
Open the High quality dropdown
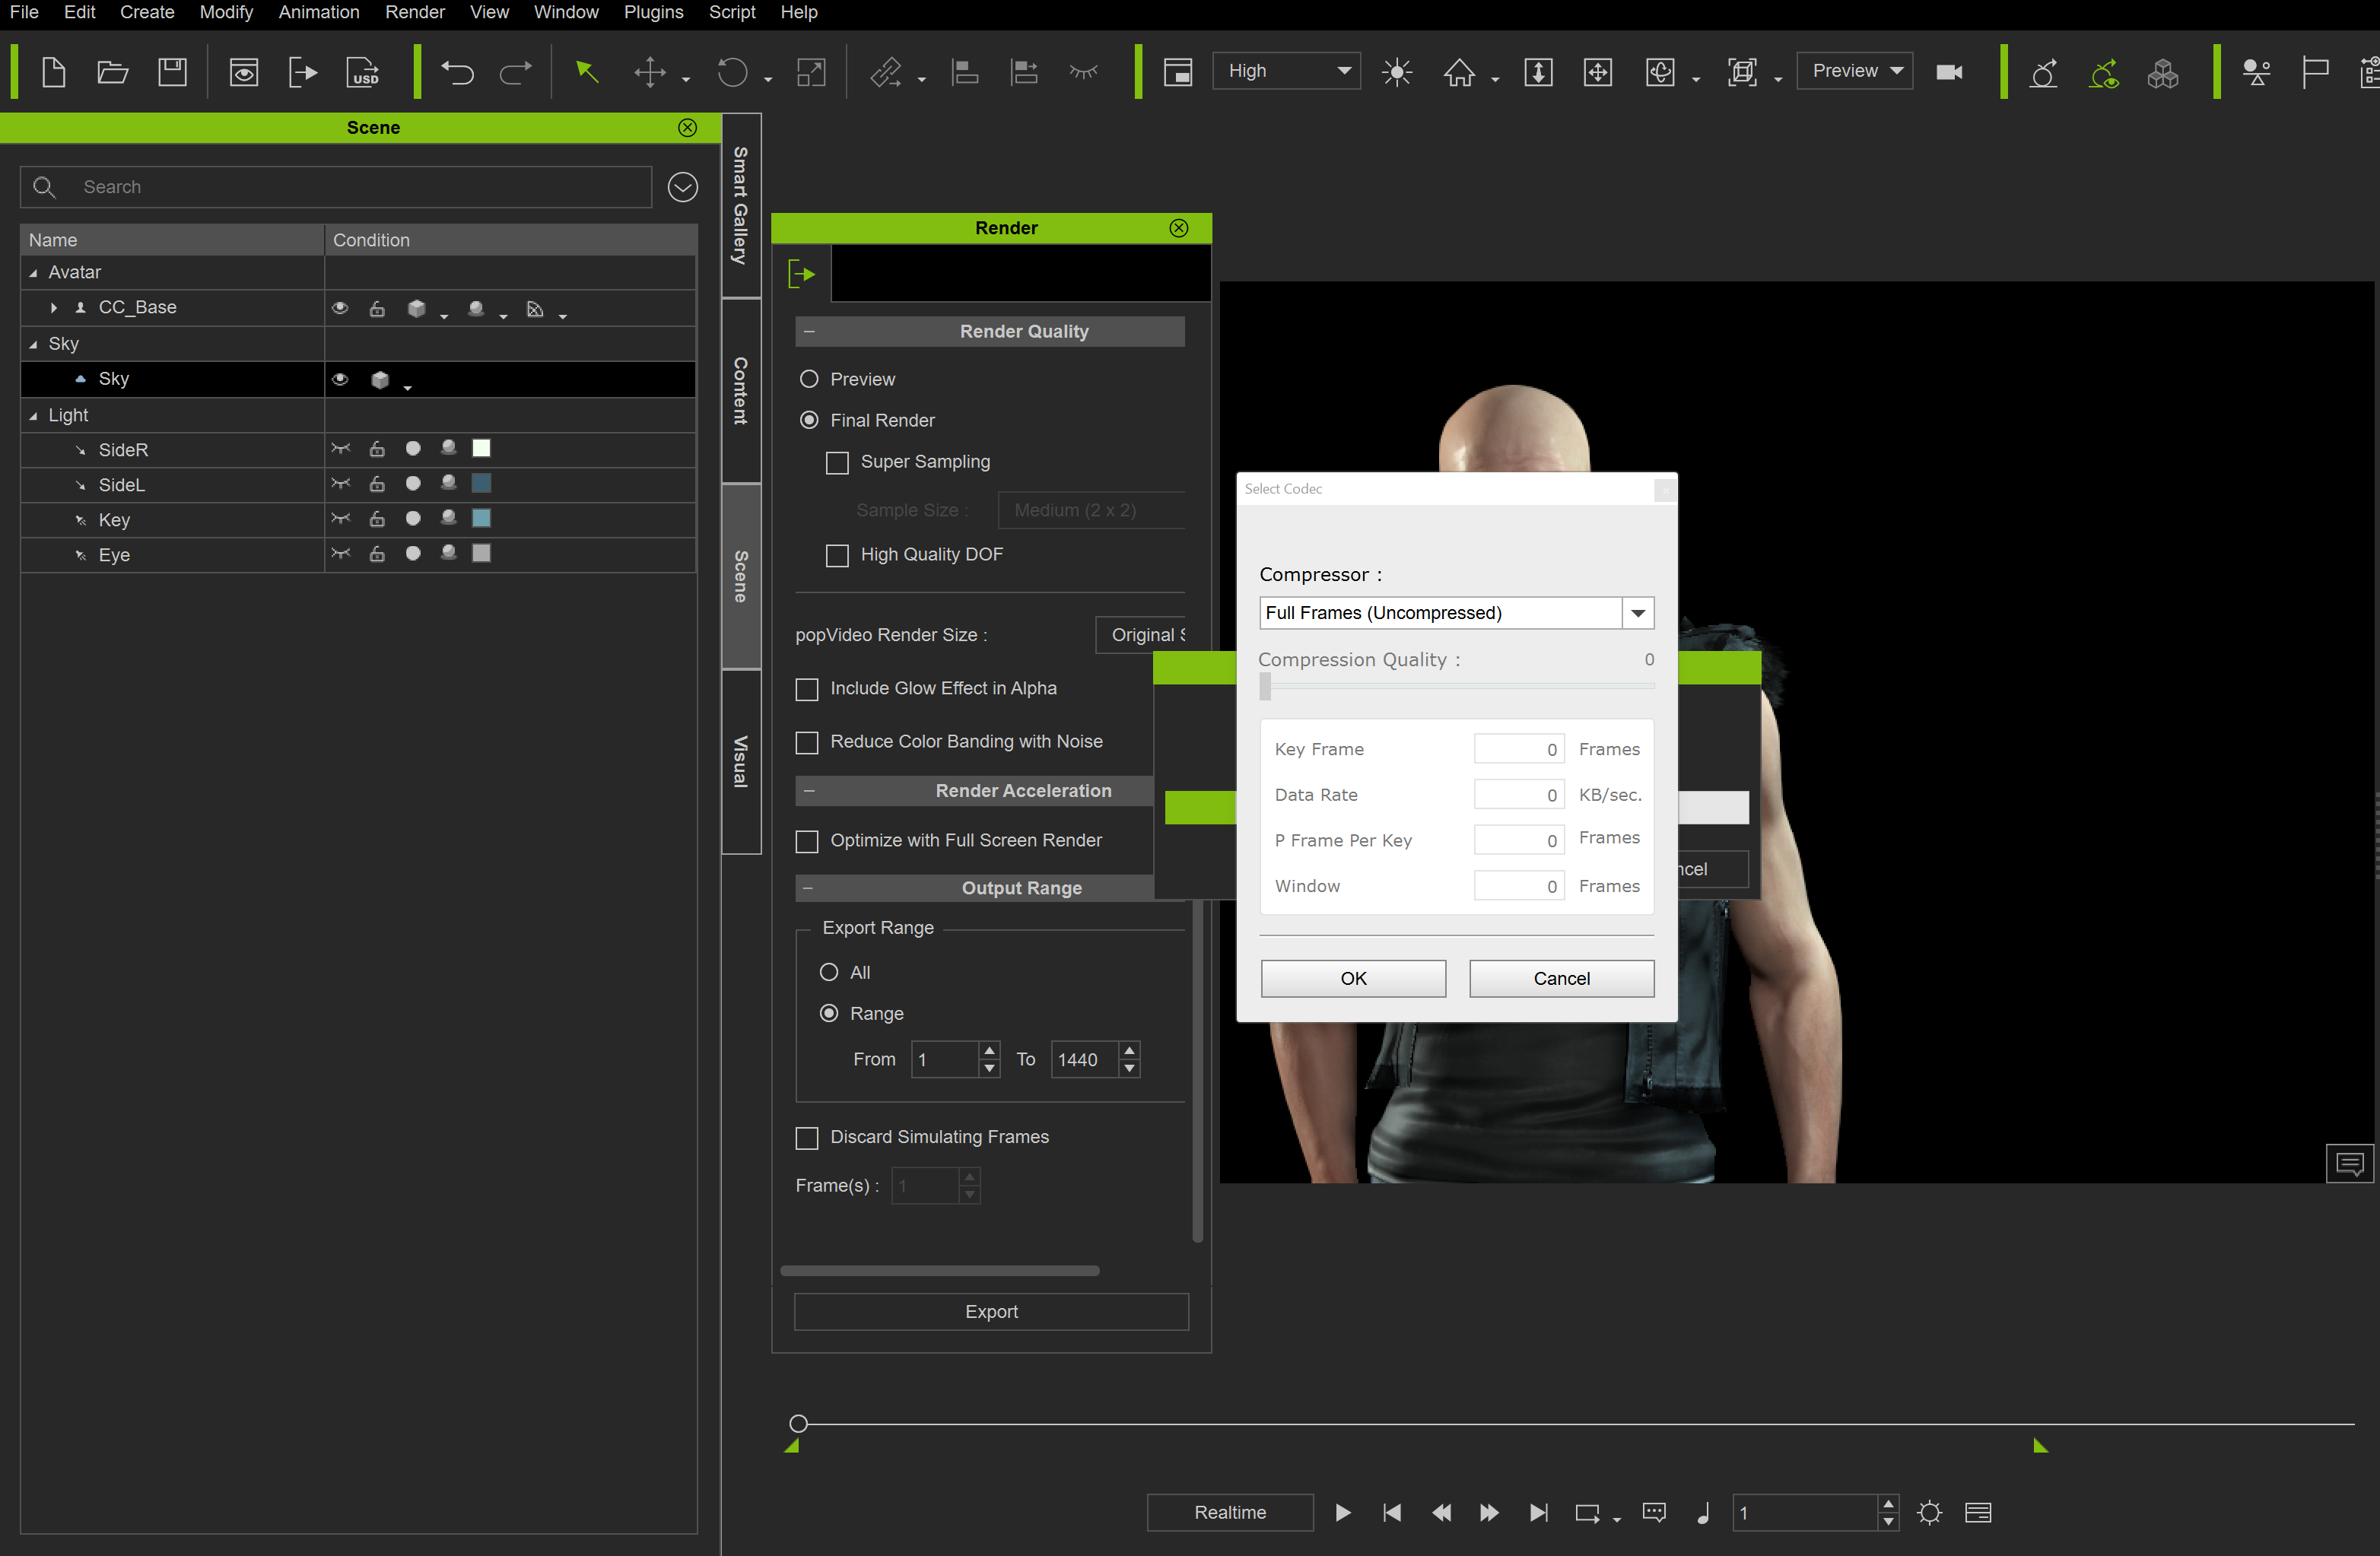[1286, 71]
